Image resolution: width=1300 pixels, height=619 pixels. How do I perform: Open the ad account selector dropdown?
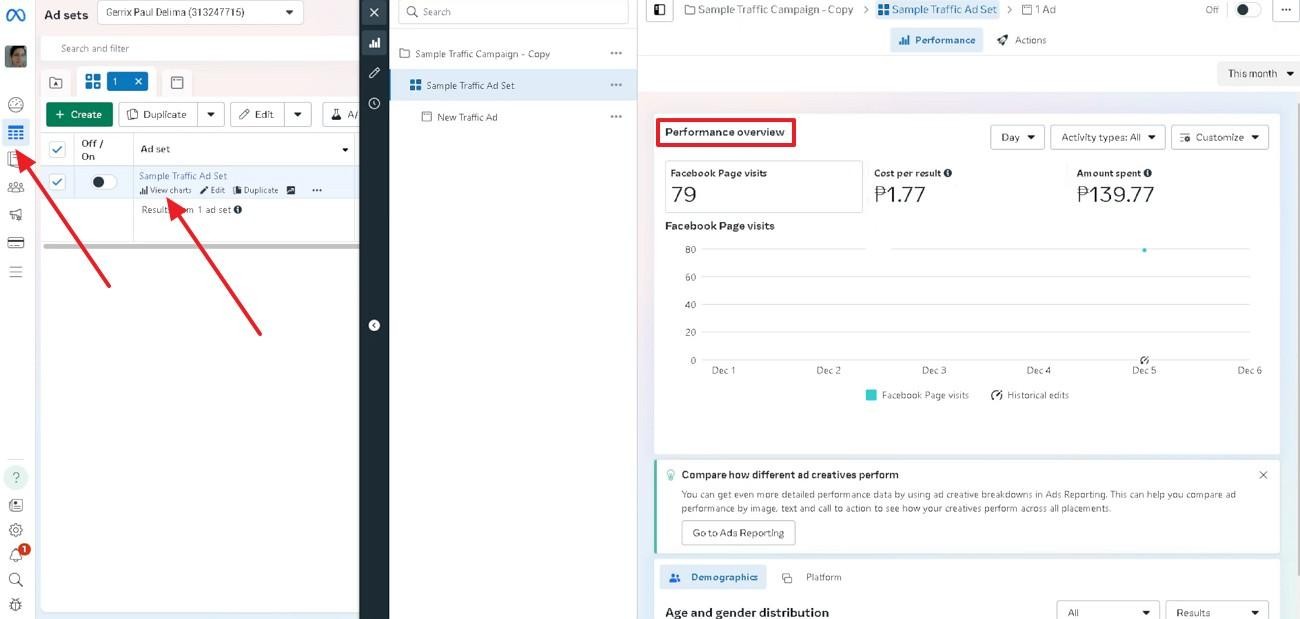click(201, 13)
